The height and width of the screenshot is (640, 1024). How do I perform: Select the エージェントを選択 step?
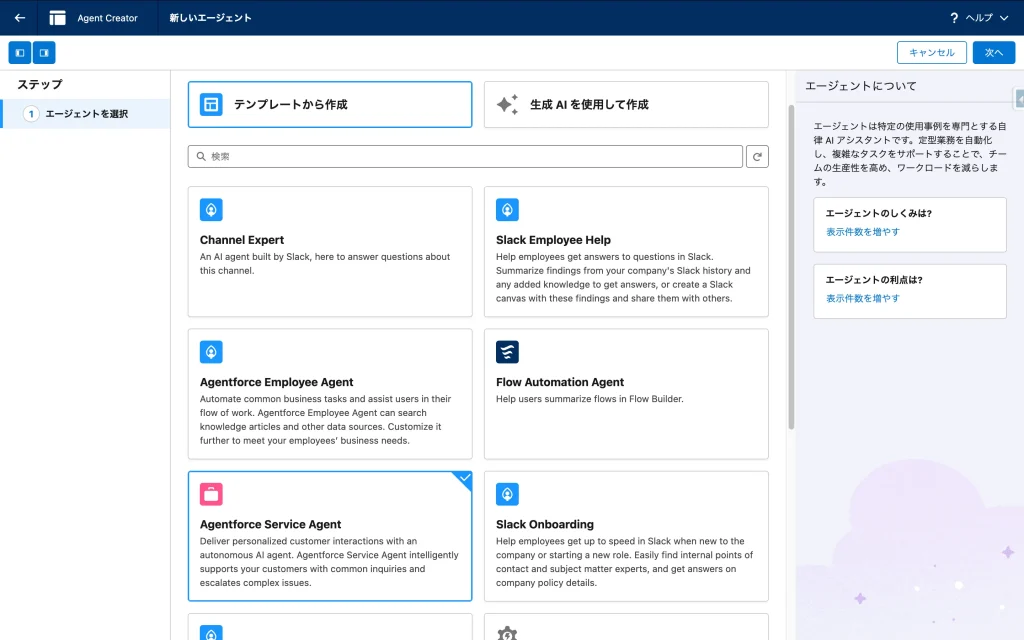(86, 114)
